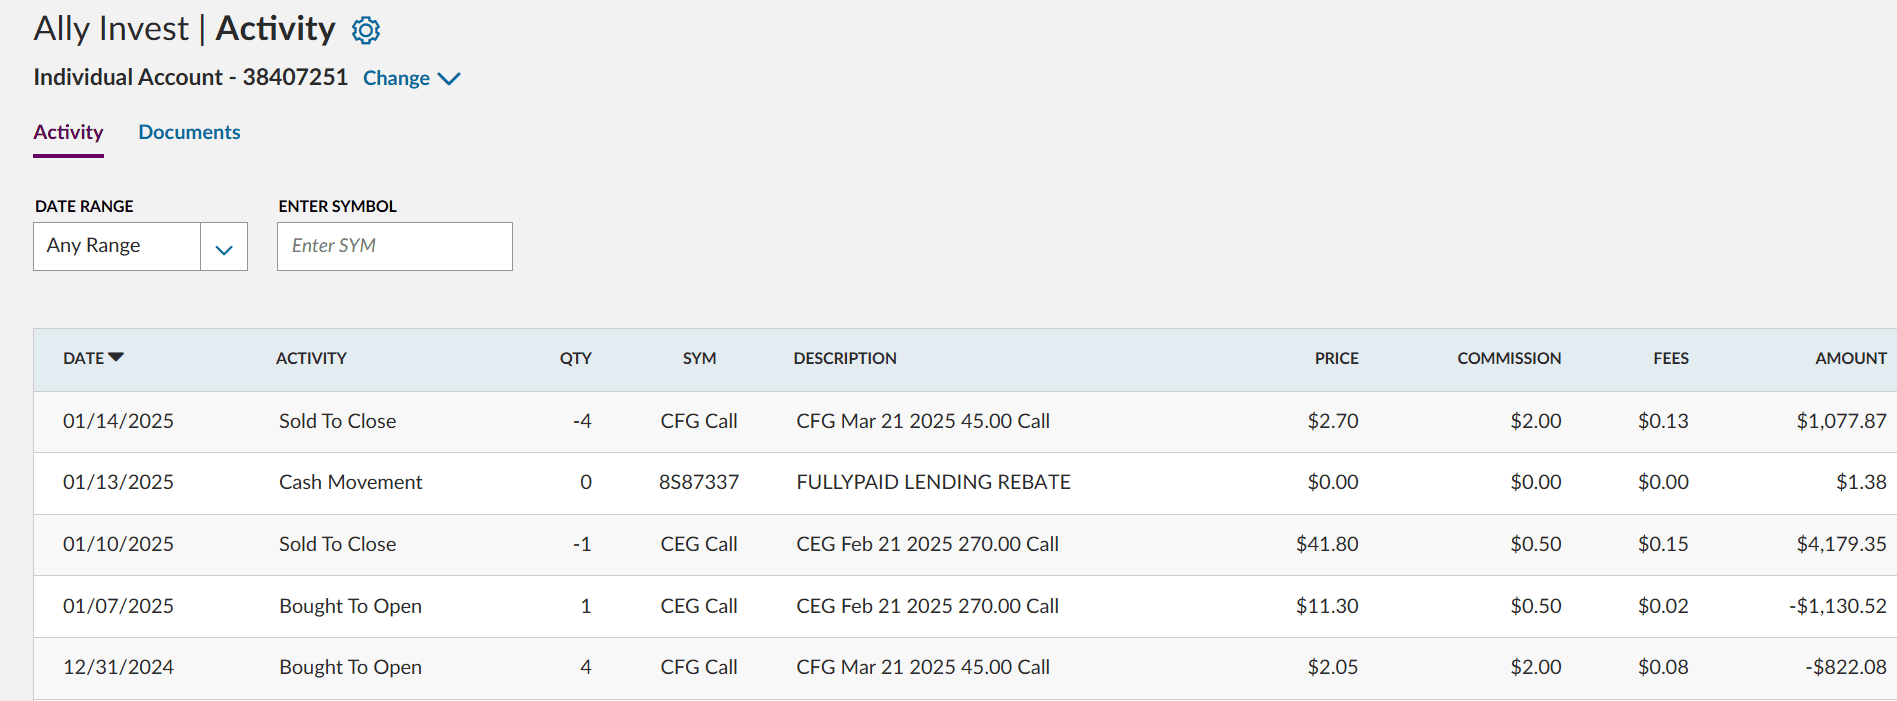Image resolution: width=1897 pixels, height=701 pixels.
Task: Switch to the Documents tab
Action: coord(189,132)
